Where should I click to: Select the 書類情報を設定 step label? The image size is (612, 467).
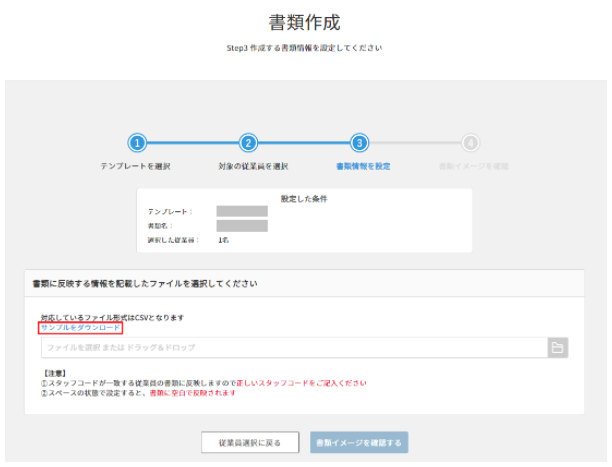pyautogui.click(x=363, y=166)
